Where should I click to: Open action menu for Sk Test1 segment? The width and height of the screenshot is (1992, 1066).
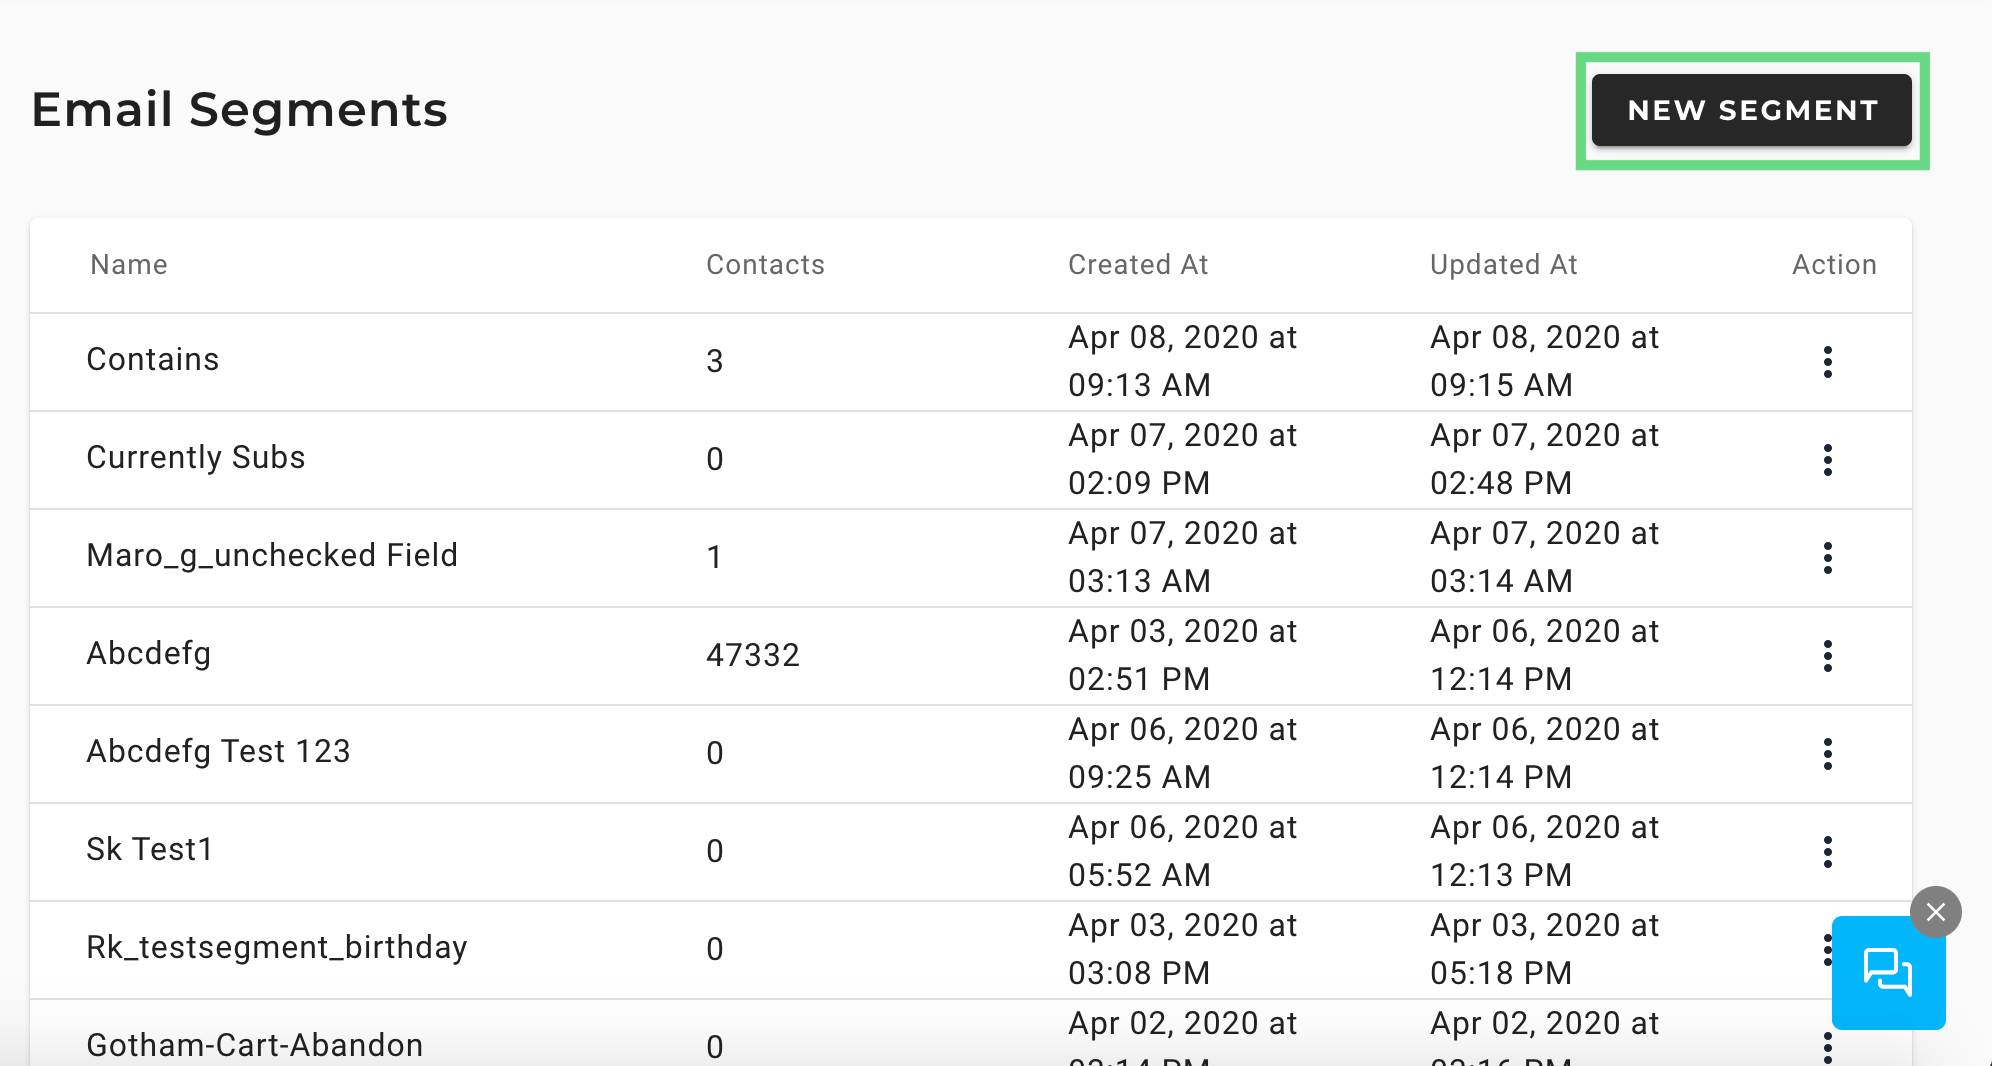coord(1827,852)
